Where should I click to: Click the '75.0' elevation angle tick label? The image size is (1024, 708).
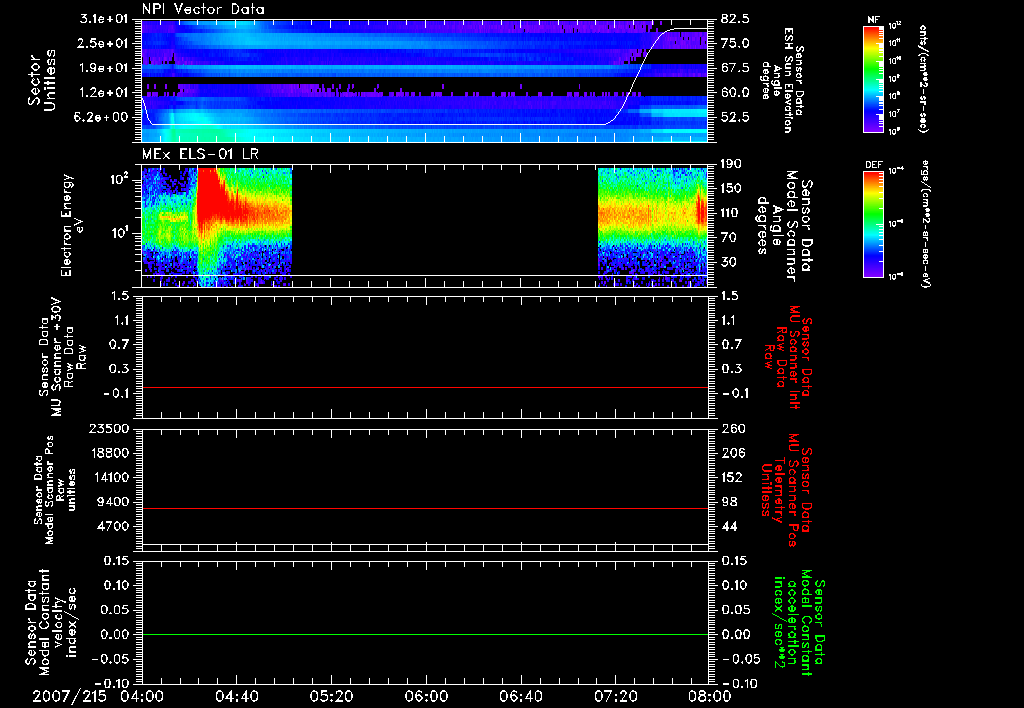coord(735,43)
